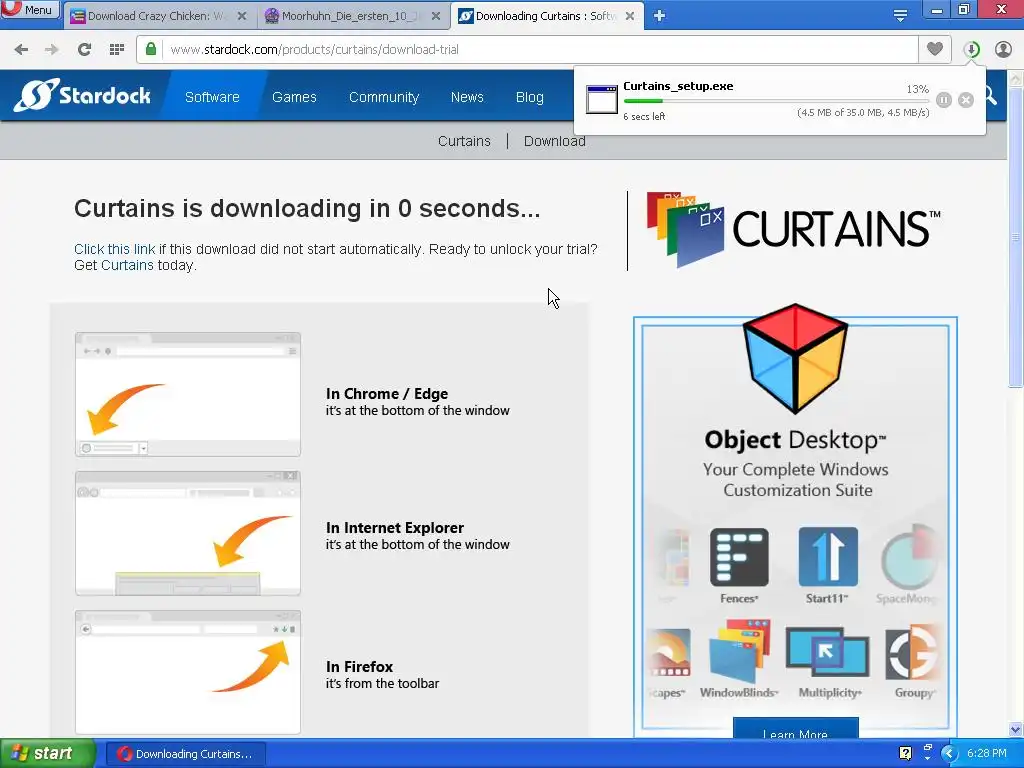1024x768 pixels.
Task: Open the user account profile icon
Action: tap(1003, 50)
